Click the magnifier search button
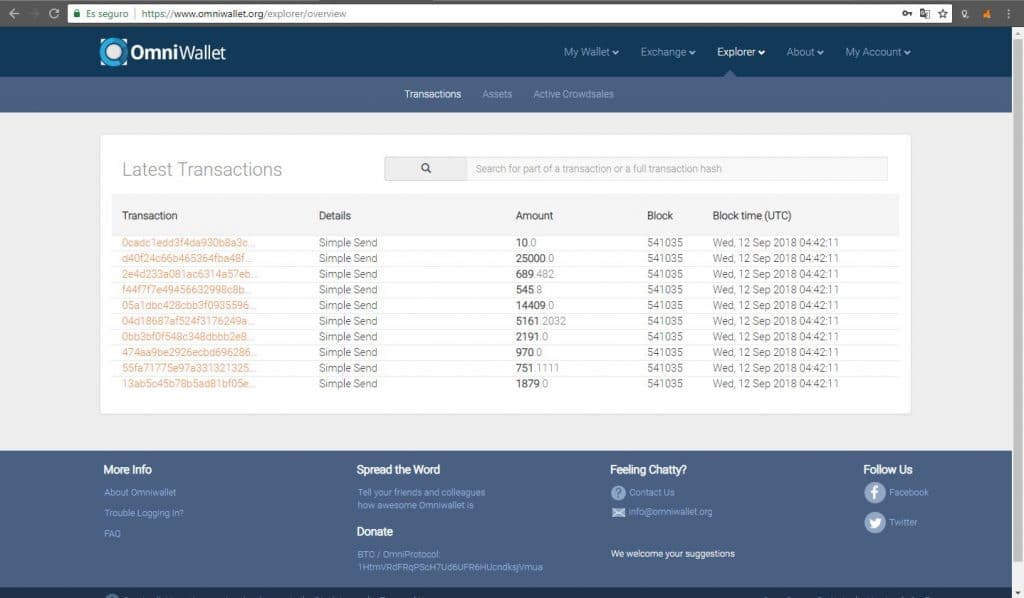 click(x=426, y=168)
